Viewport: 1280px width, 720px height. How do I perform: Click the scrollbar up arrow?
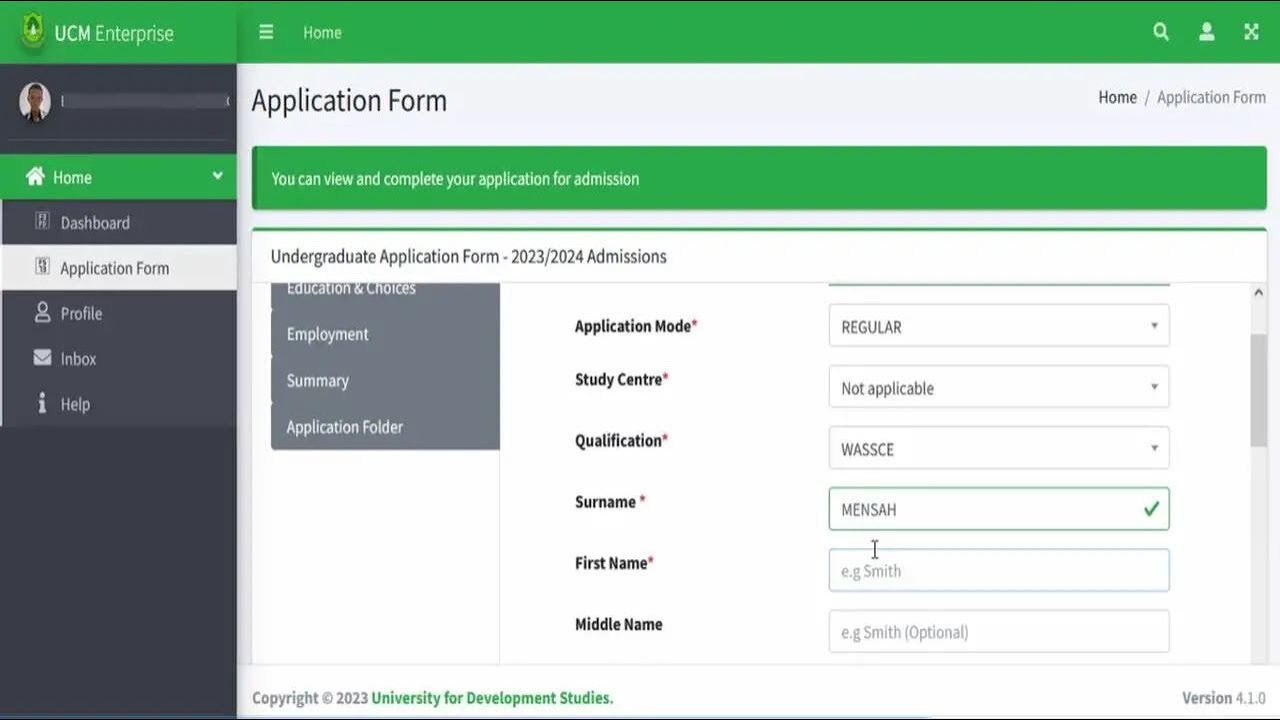1258,292
